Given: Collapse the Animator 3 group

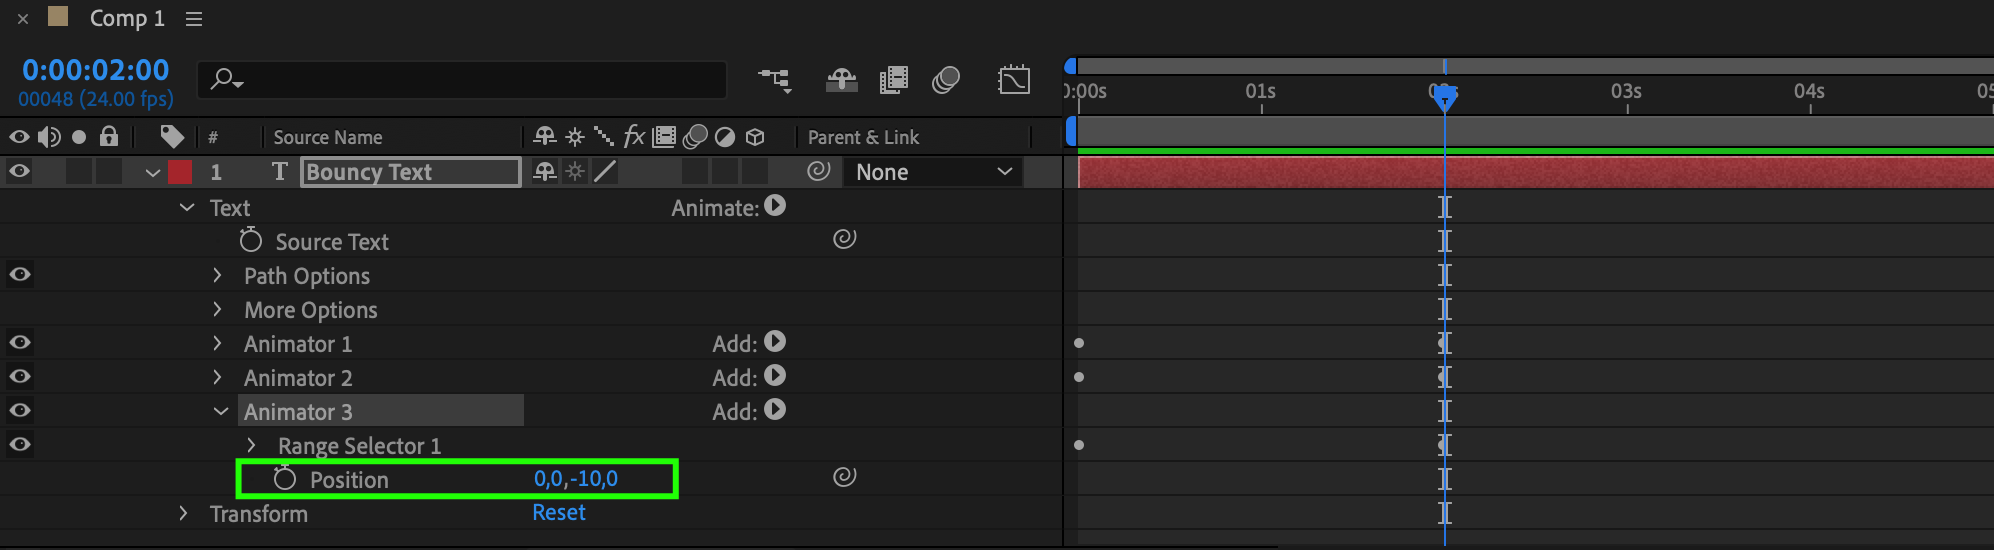Looking at the screenshot, I should coord(221,412).
